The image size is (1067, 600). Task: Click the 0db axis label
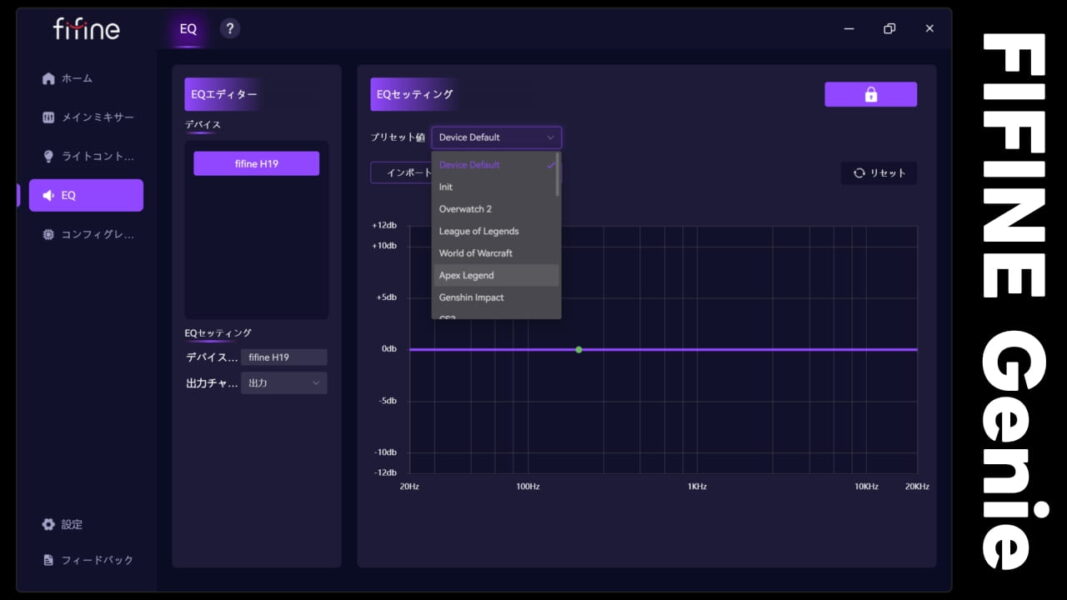[x=389, y=350]
